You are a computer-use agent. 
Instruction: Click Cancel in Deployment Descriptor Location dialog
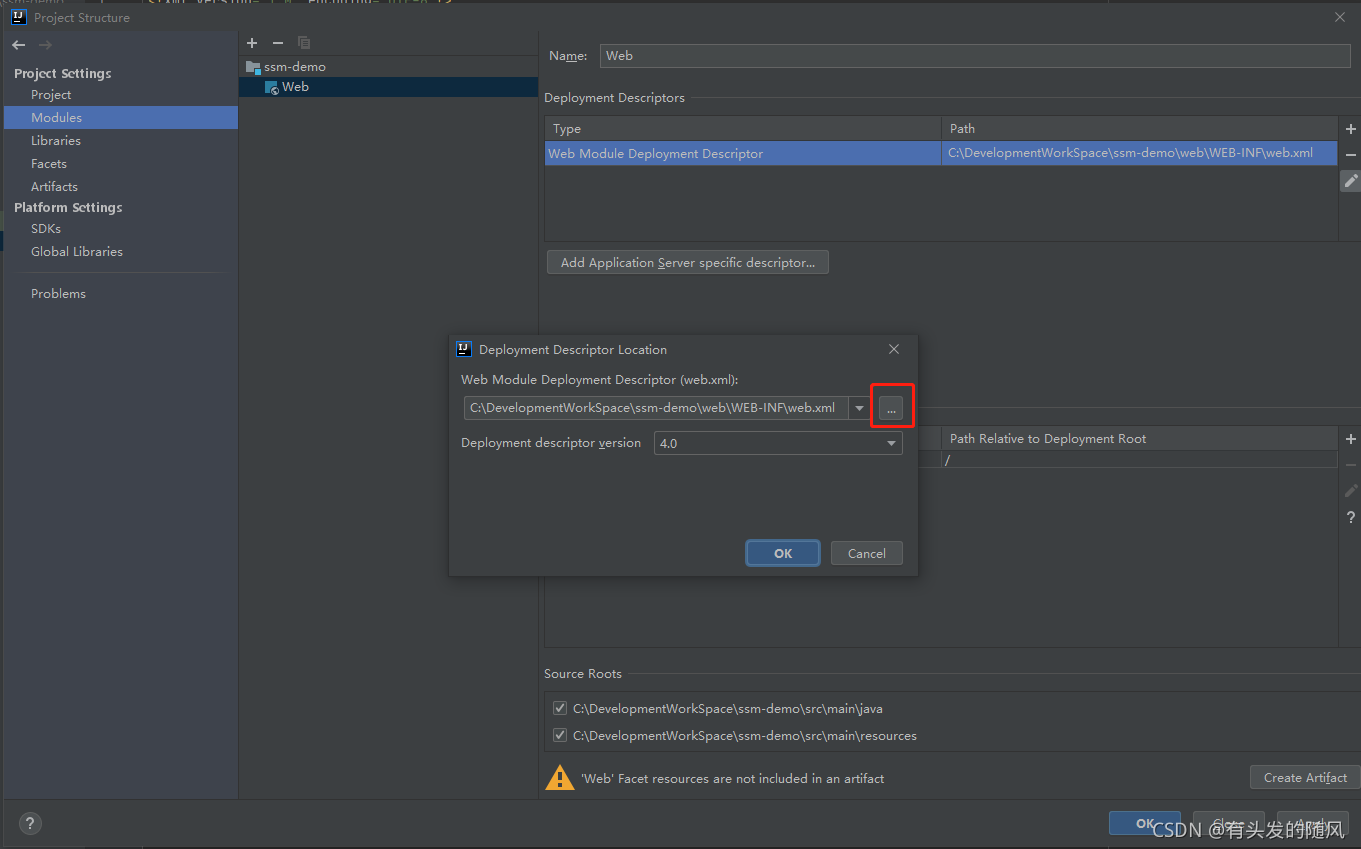tap(867, 553)
